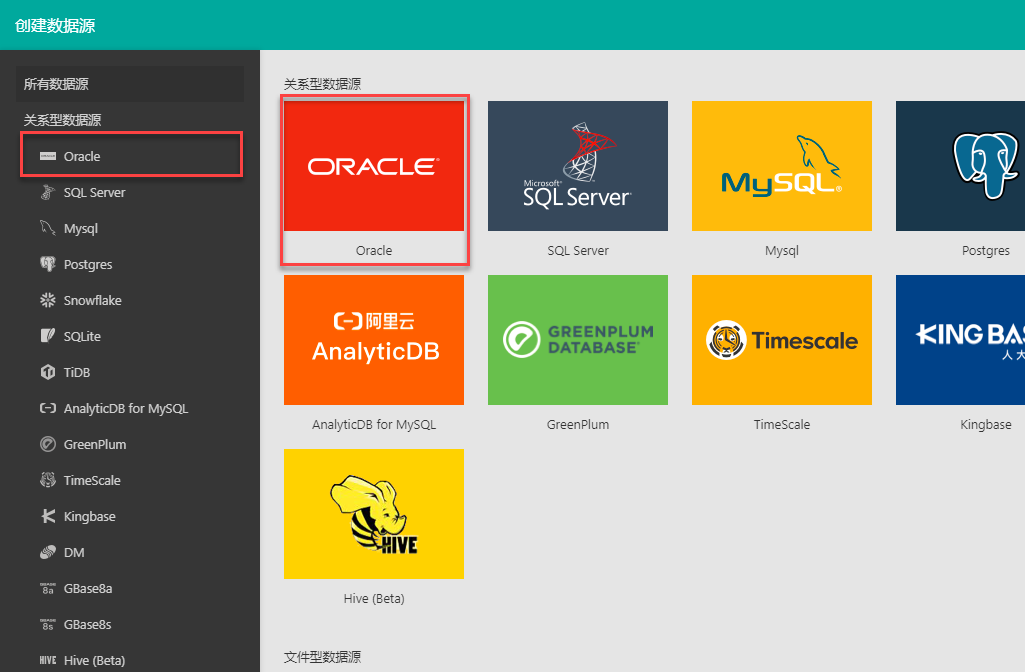Click the Mysql dolphin sidebar icon

tap(48, 228)
